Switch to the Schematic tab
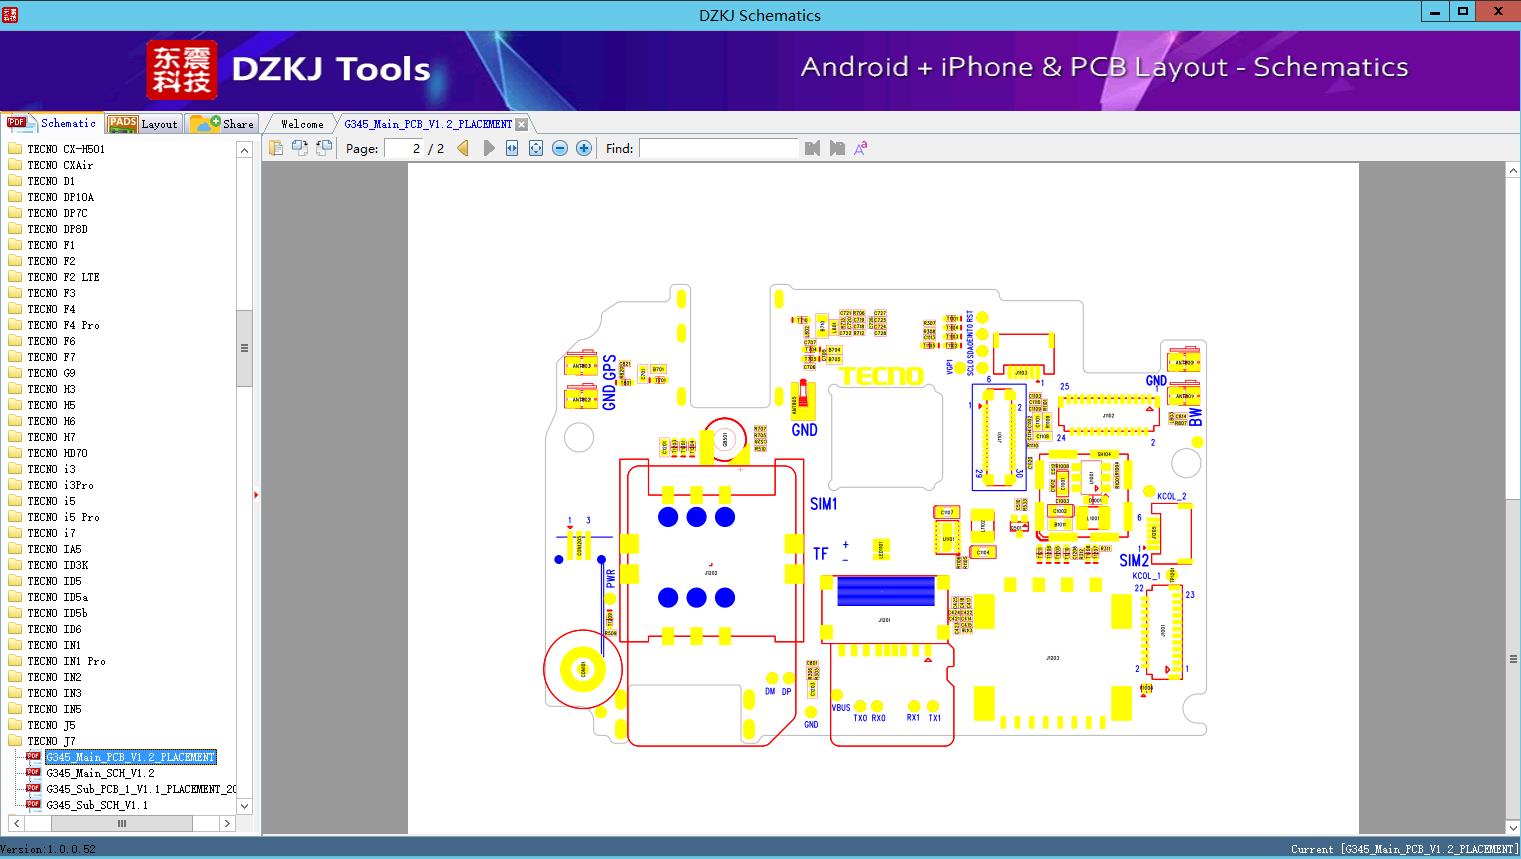This screenshot has width=1521, height=859. (x=52, y=123)
